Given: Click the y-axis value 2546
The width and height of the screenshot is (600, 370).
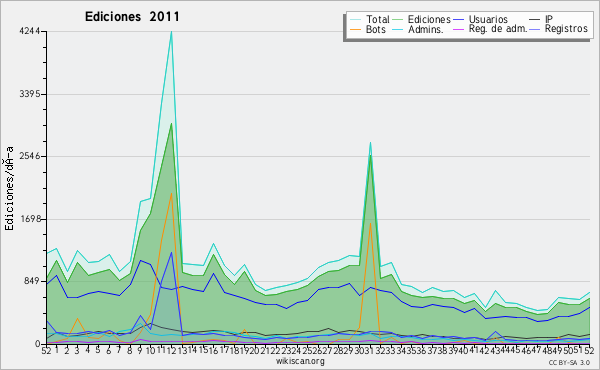Looking at the screenshot, I should (x=30, y=156).
